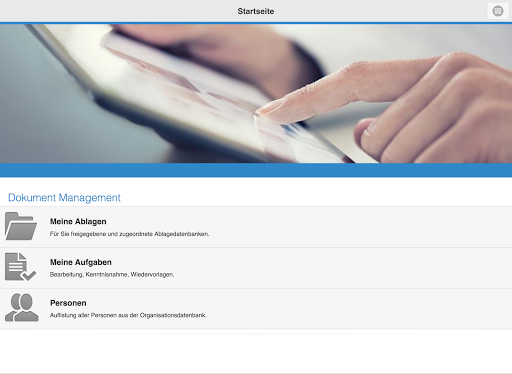The image size is (512, 374).
Task: Open the Meine Aufgaben title
Action: [81, 262]
